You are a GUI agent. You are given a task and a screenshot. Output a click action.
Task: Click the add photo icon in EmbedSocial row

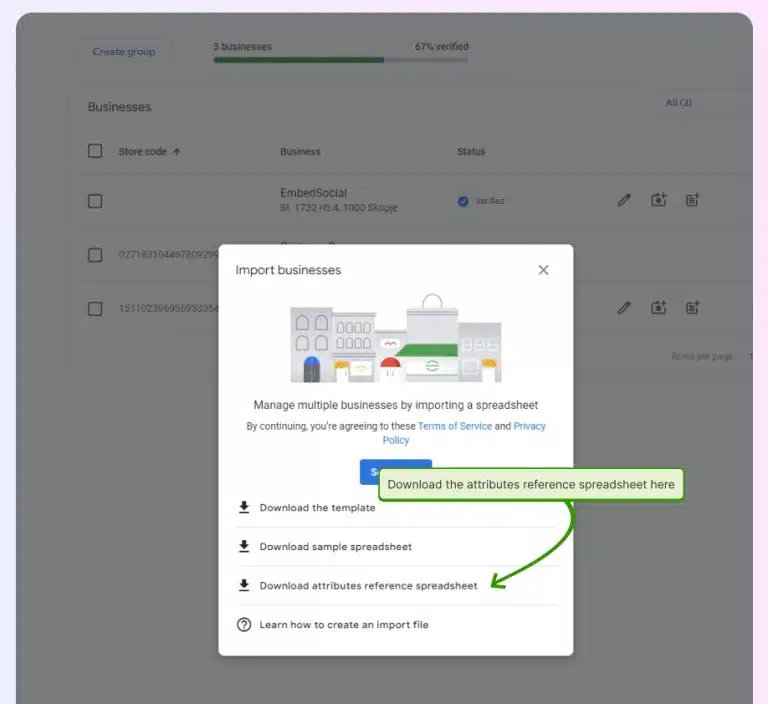658,200
